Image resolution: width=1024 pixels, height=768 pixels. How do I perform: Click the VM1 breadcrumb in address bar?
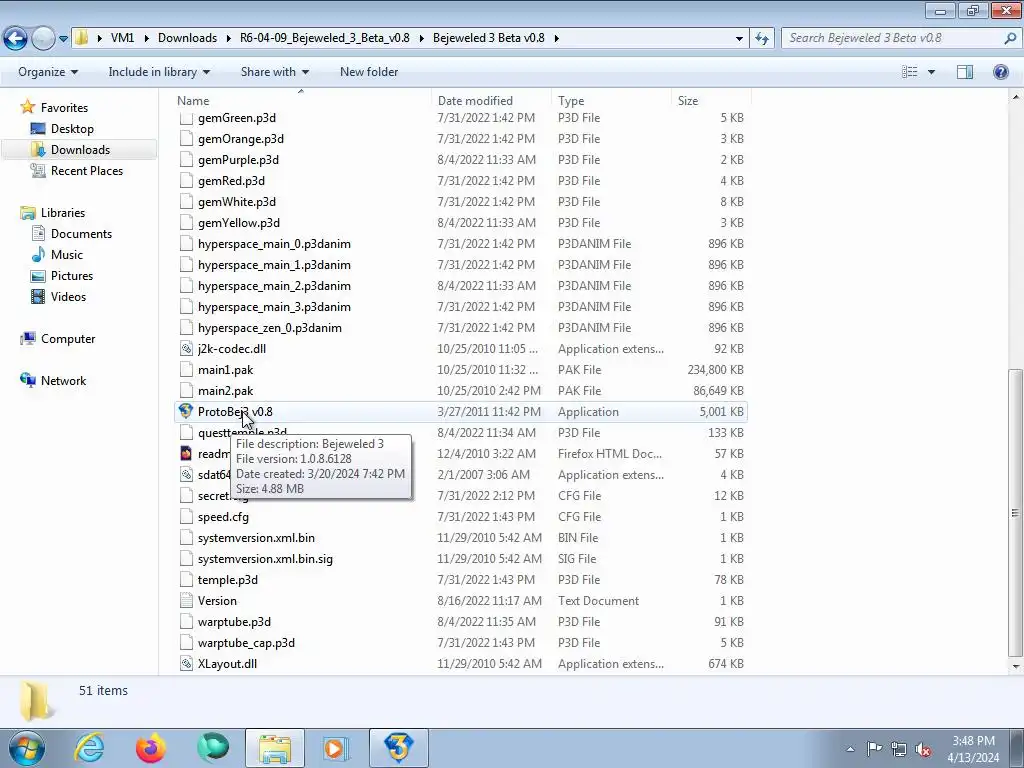coord(122,38)
